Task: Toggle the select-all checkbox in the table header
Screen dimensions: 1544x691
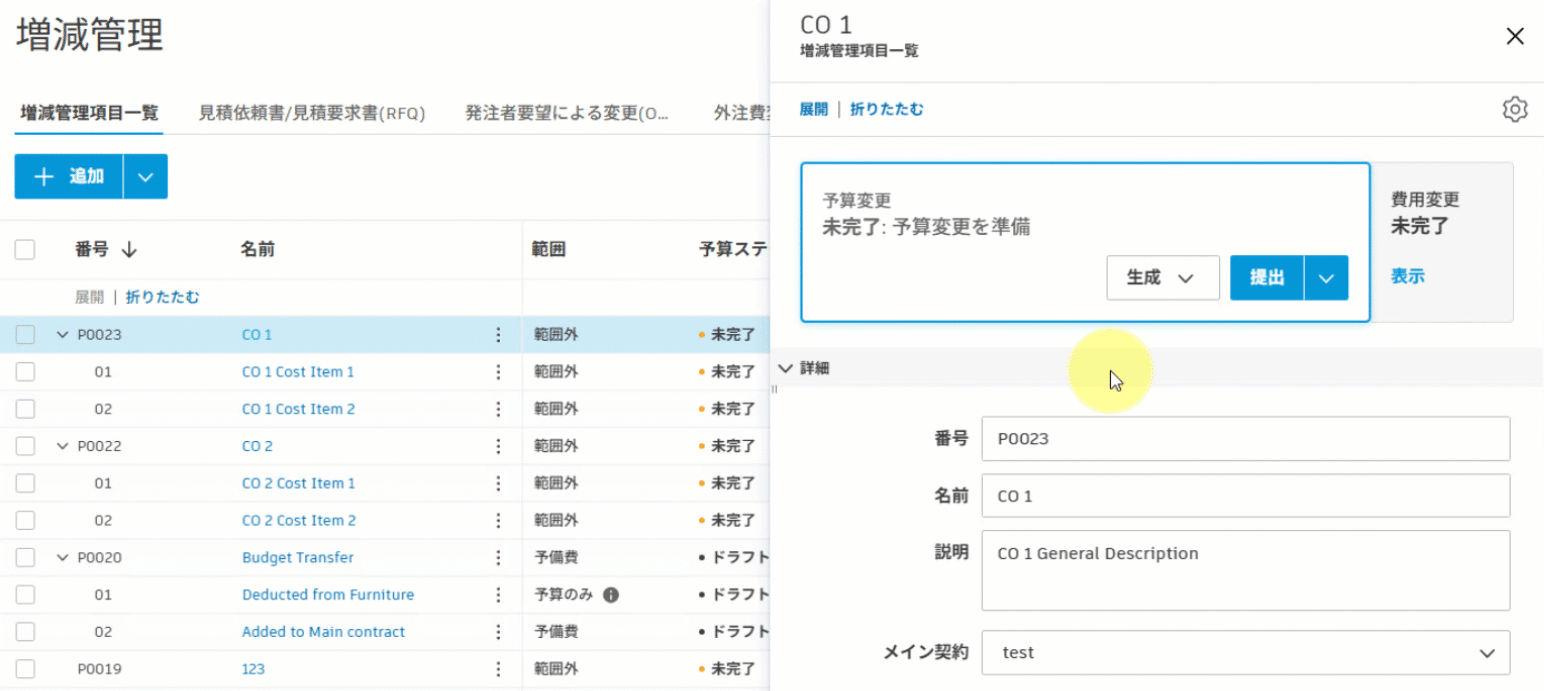Action: (24, 249)
